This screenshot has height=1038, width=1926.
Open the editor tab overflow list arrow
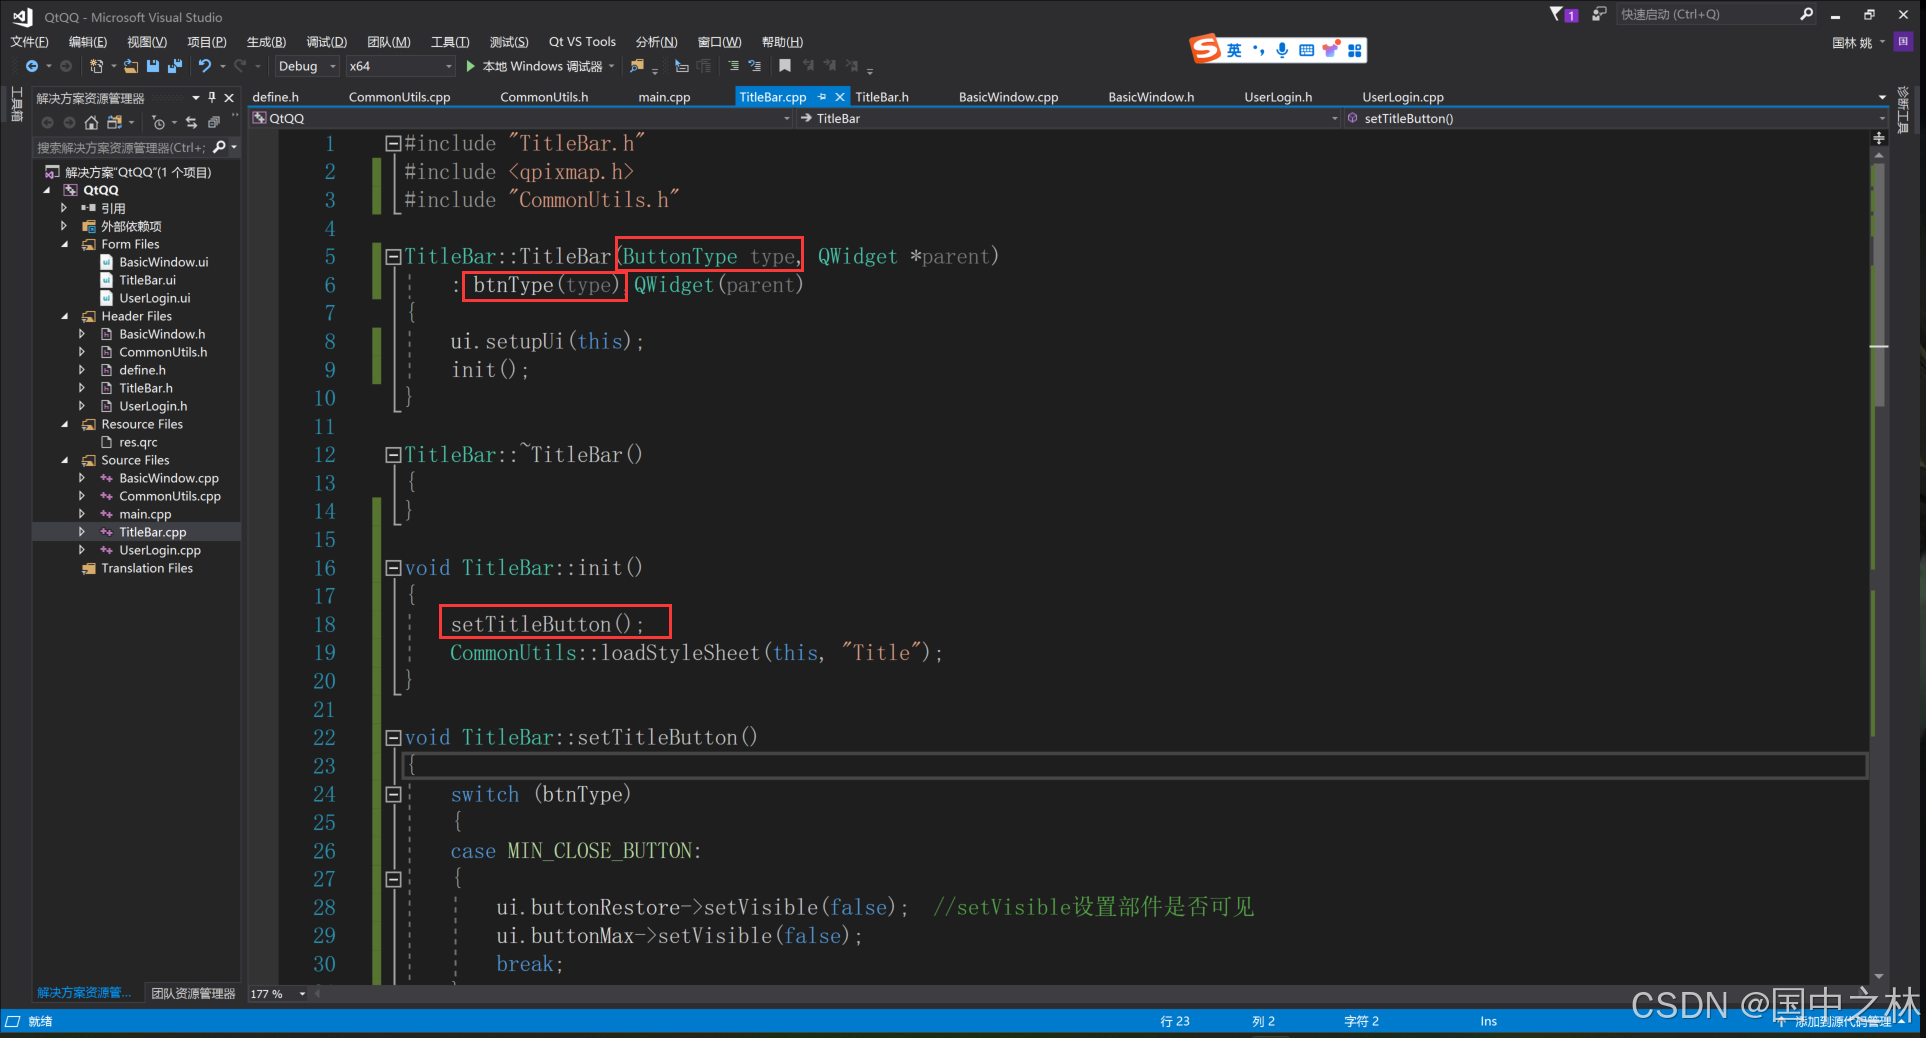1882,97
